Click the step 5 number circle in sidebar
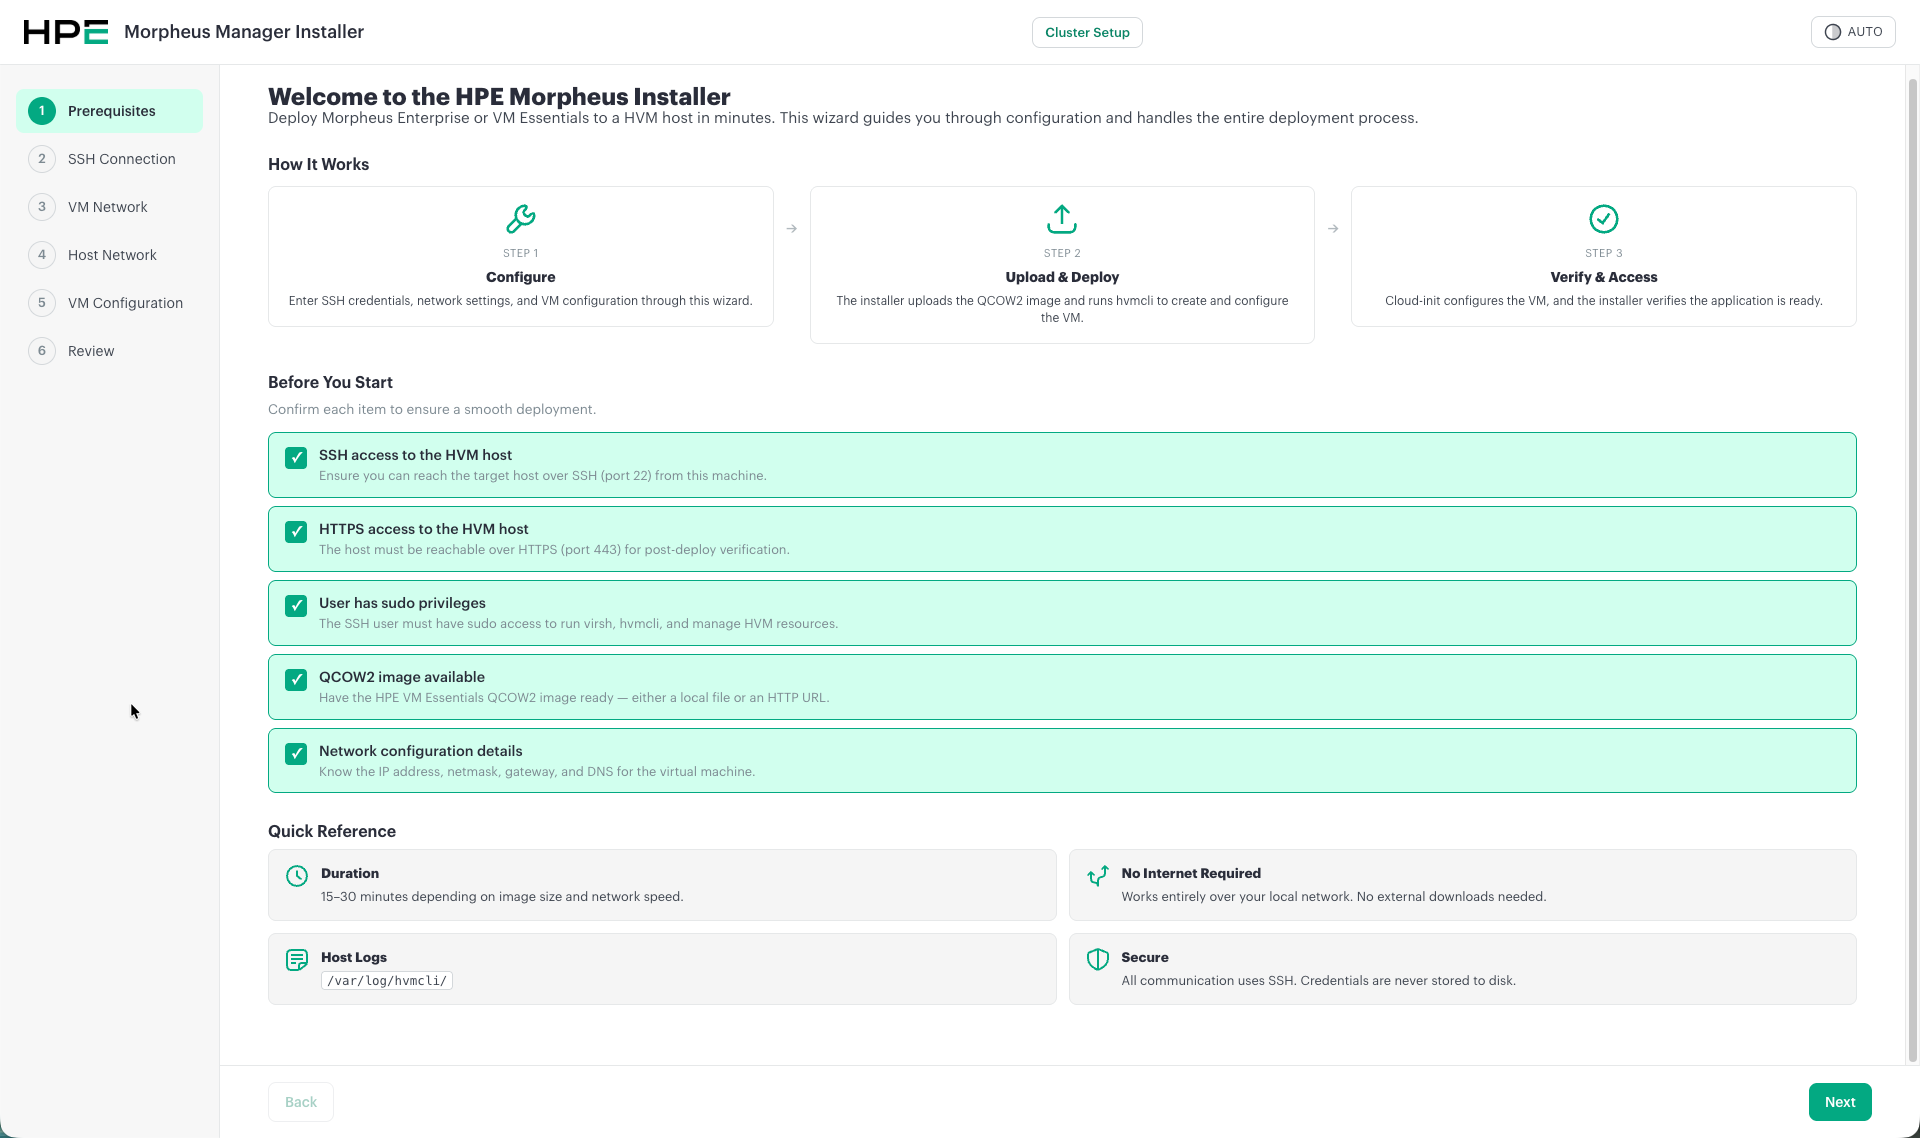The width and height of the screenshot is (1920, 1138). tap(42, 303)
